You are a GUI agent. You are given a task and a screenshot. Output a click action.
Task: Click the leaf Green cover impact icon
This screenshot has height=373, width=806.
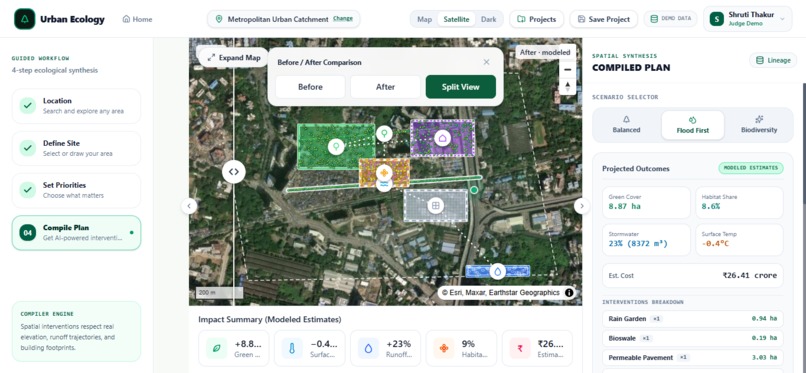(x=217, y=348)
